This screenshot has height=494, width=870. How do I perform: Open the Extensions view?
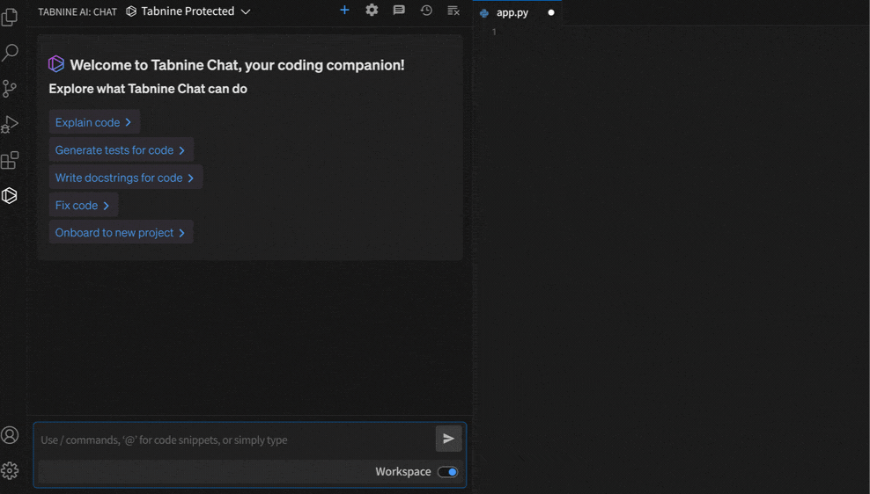[10, 160]
